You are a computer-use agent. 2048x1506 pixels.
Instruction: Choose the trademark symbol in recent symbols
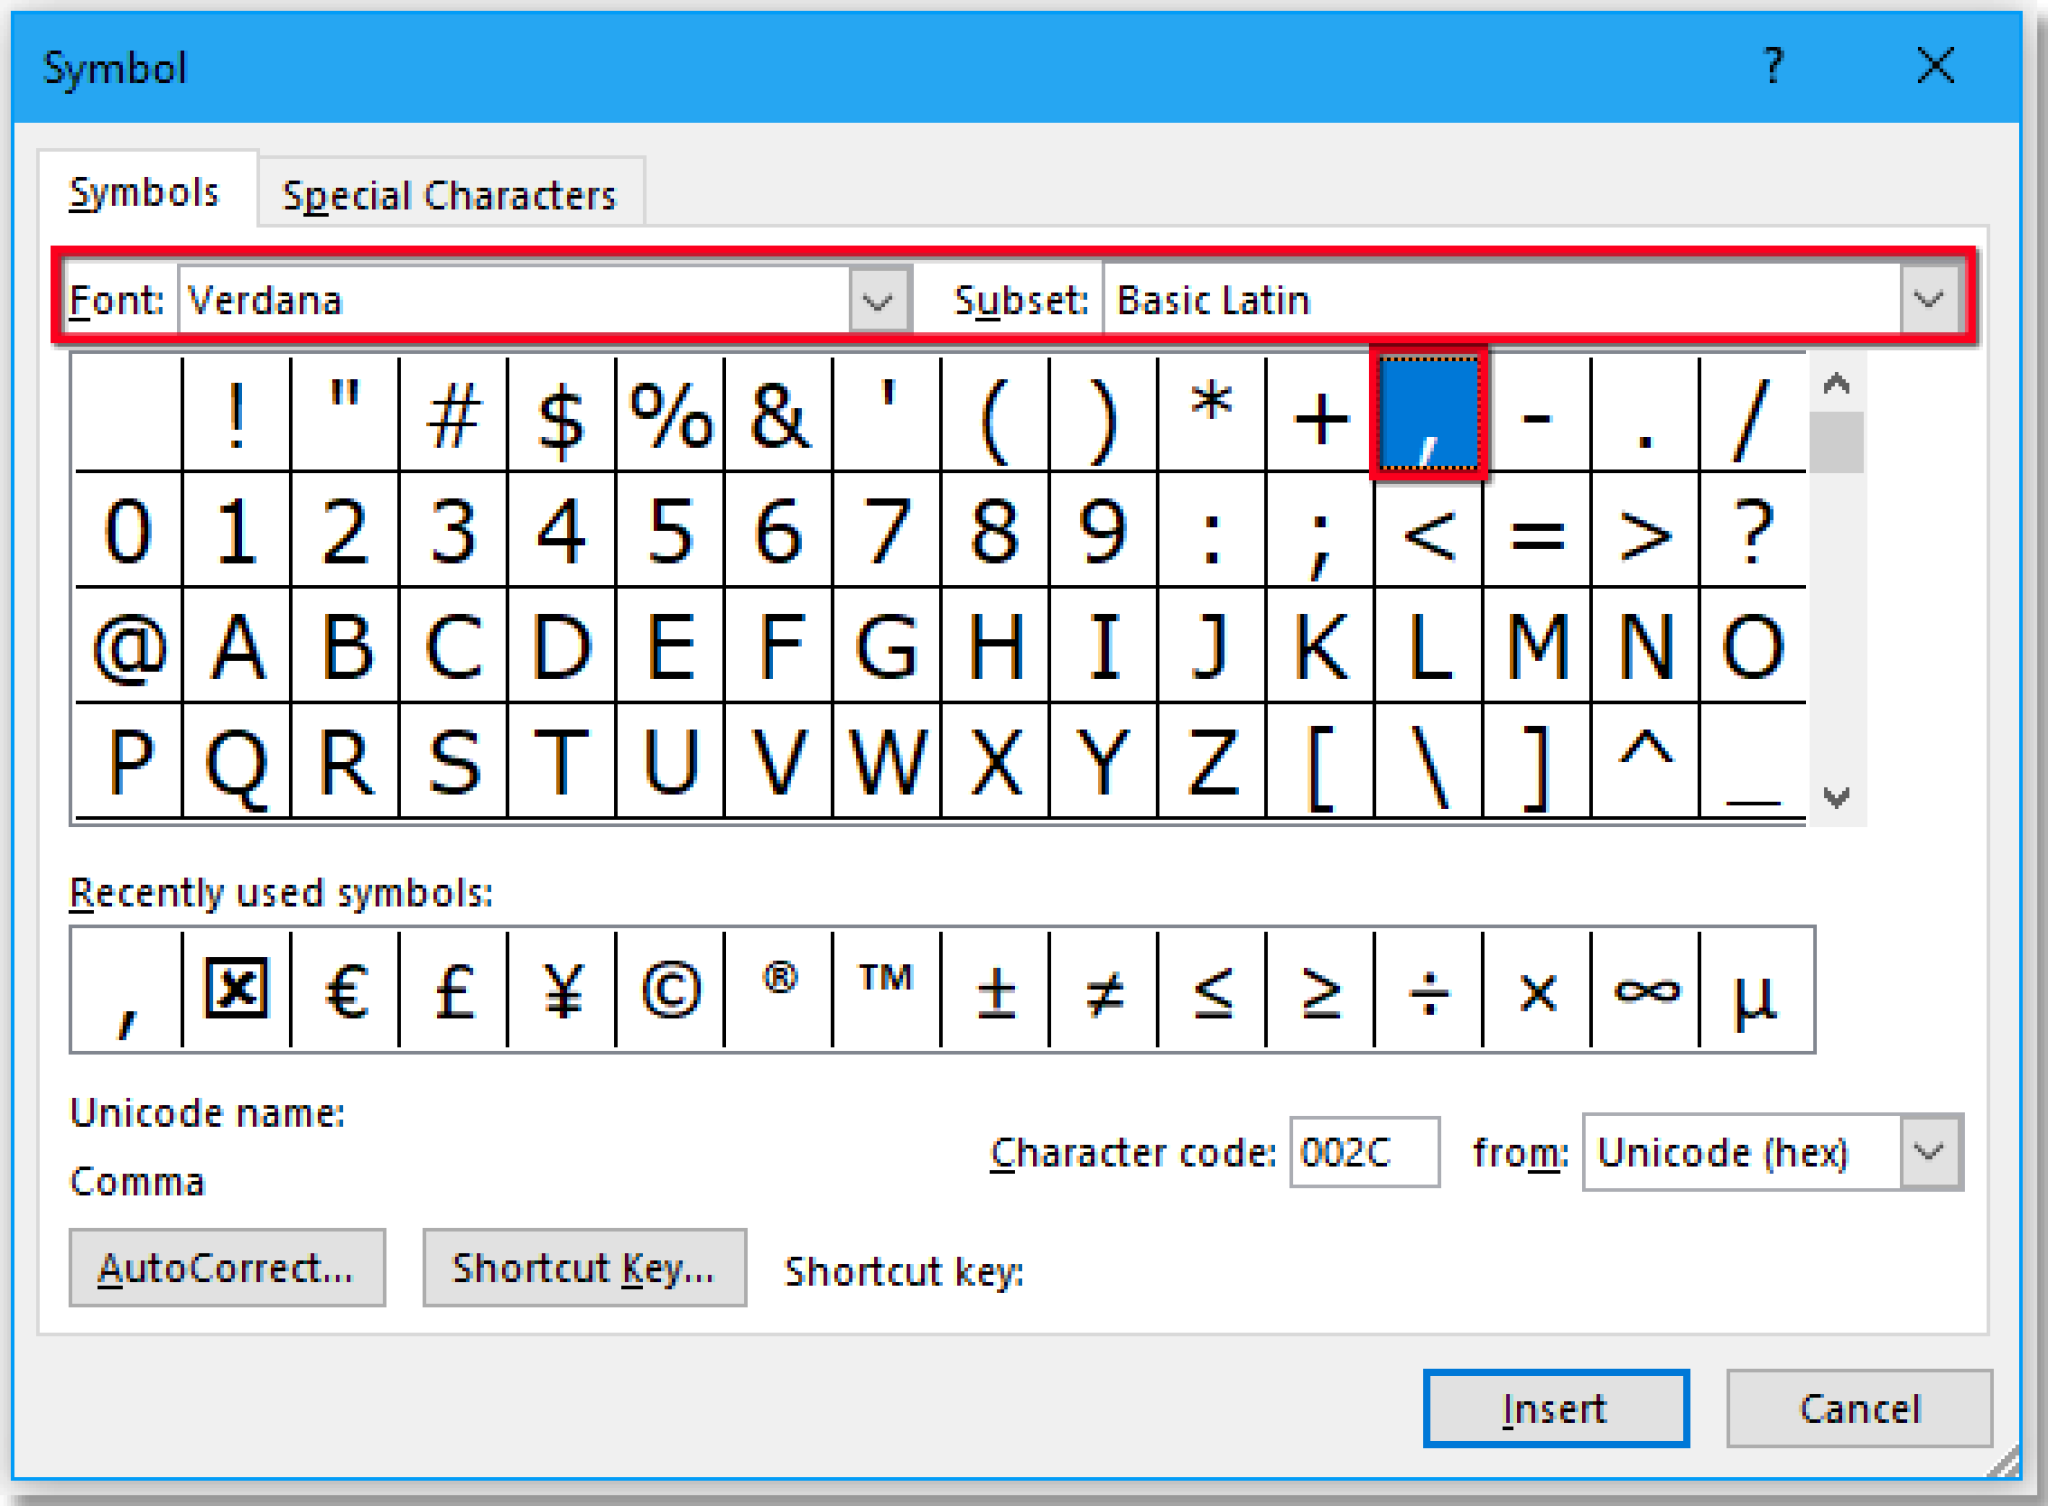click(x=886, y=990)
